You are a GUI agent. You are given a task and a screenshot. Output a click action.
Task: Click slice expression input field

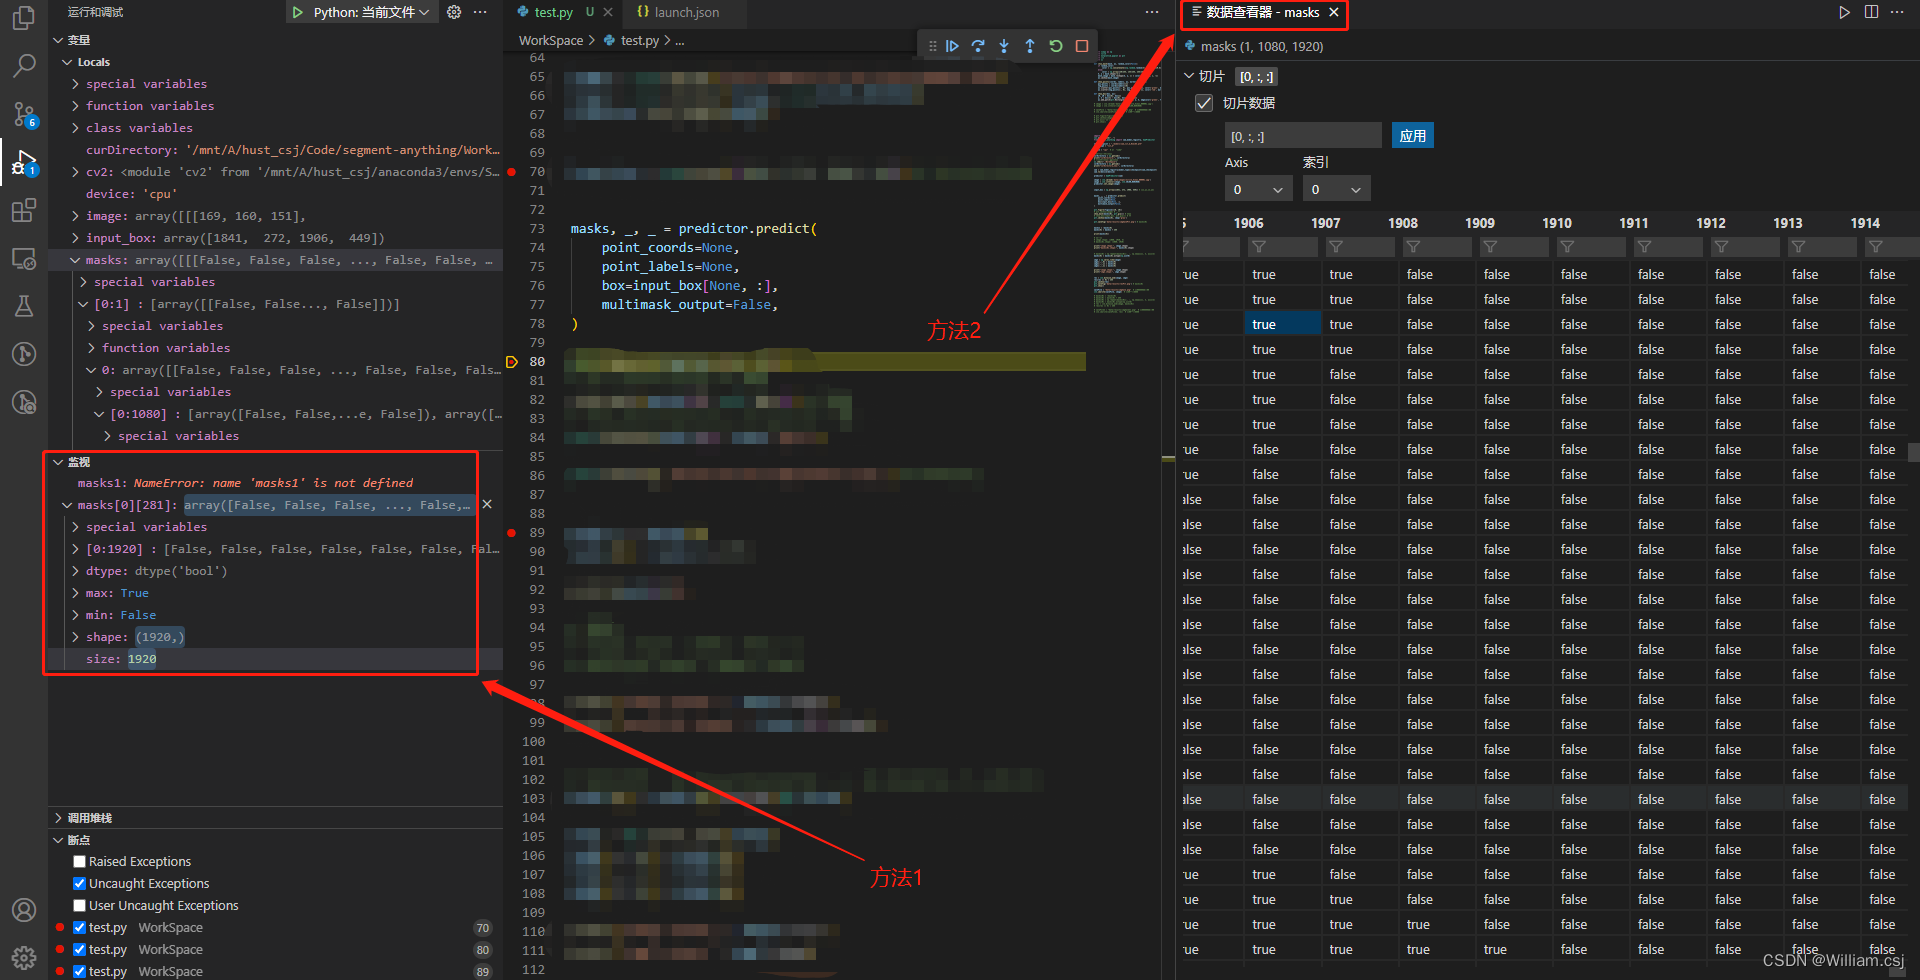tap(1303, 135)
